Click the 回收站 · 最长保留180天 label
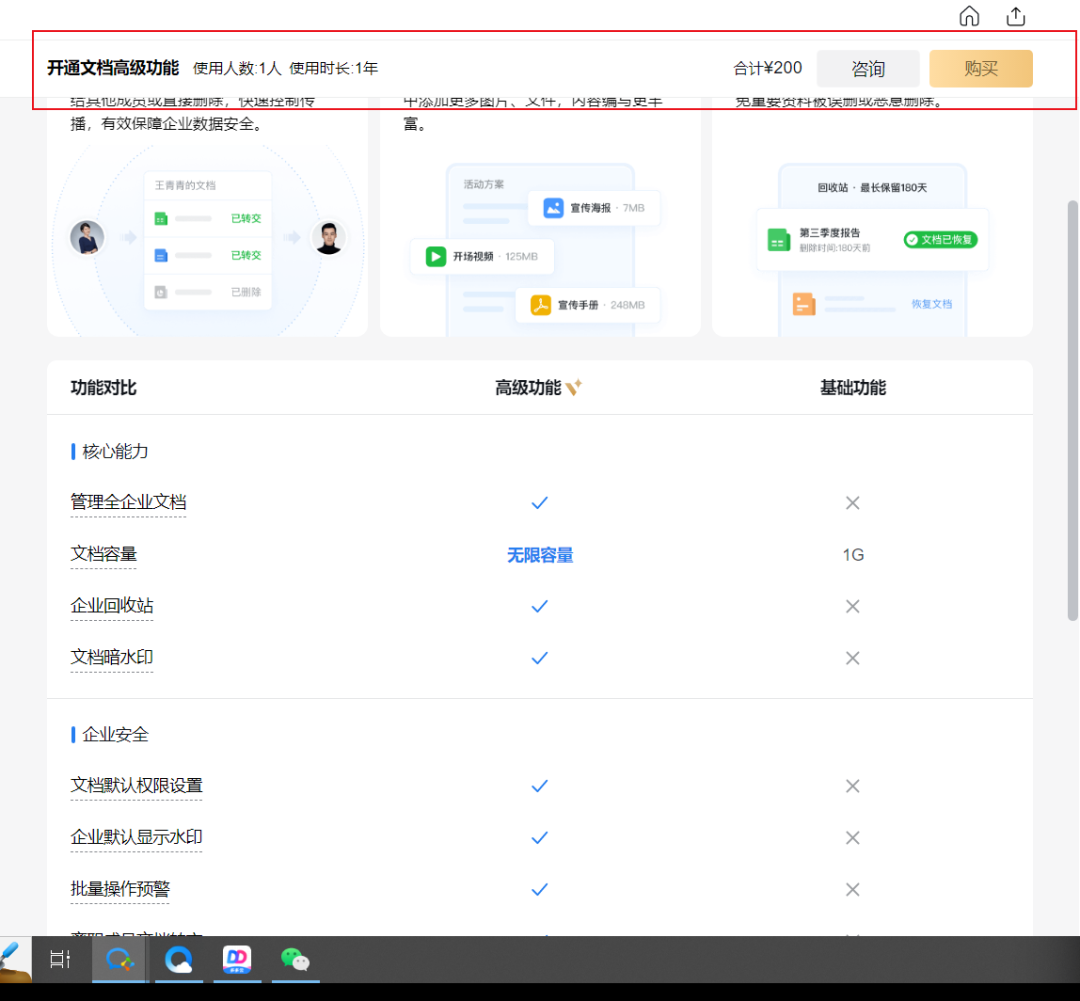Screen dimensions: 1080x1001 [872, 187]
